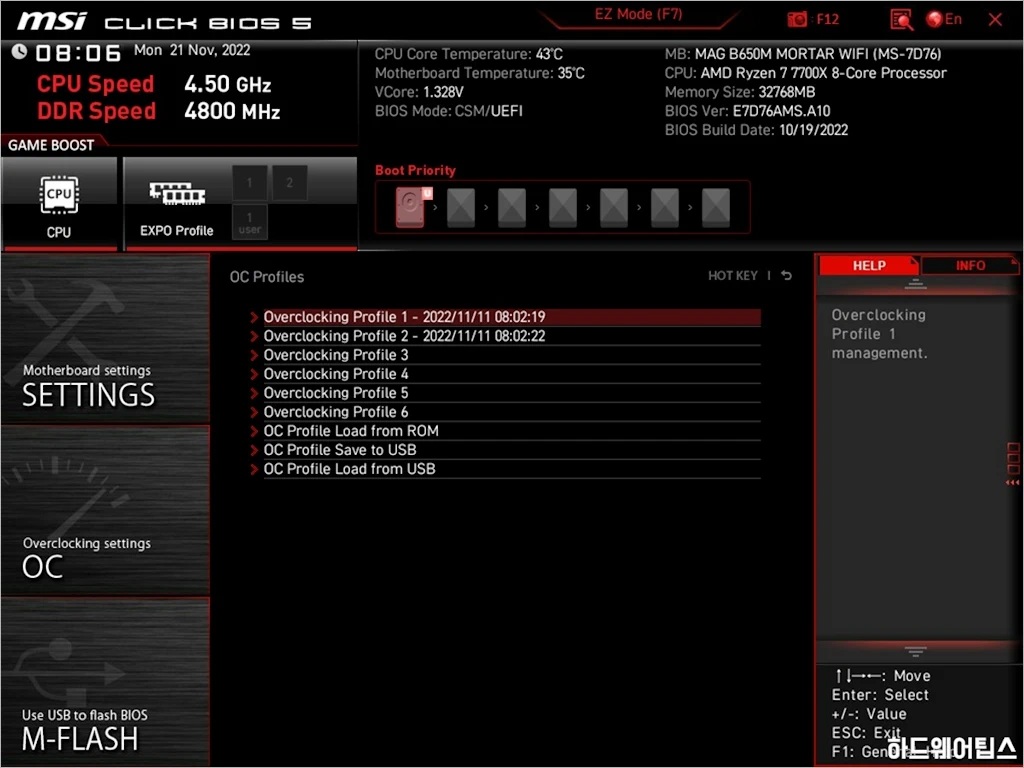This screenshot has width=1024, height=768.
Task: Click the CPU Speed 4.50 GHz value
Action: pos(227,84)
